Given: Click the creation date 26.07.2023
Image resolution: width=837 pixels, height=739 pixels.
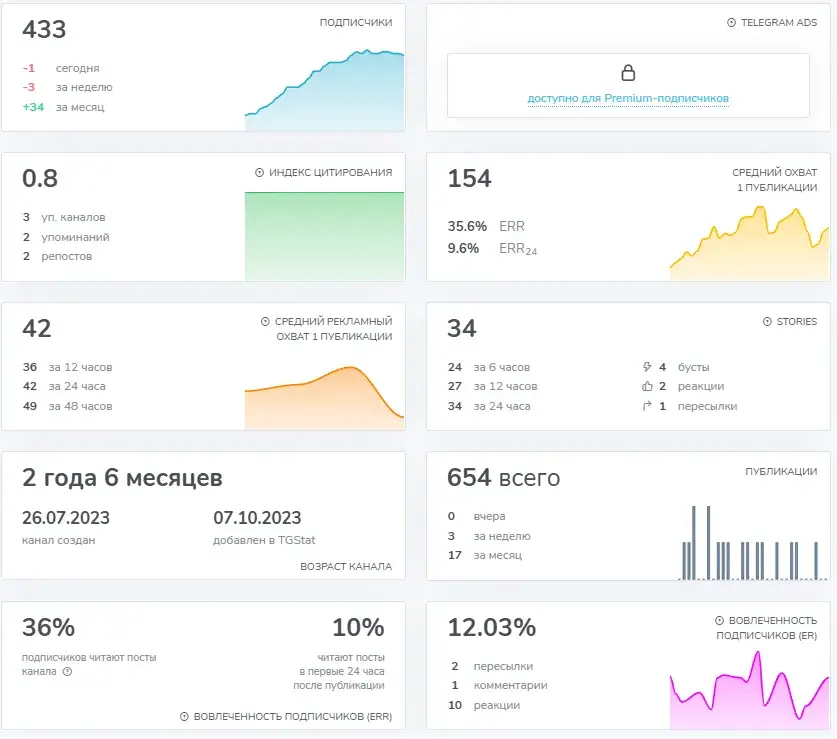Looking at the screenshot, I should pyautogui.click(x=66, y=517).
